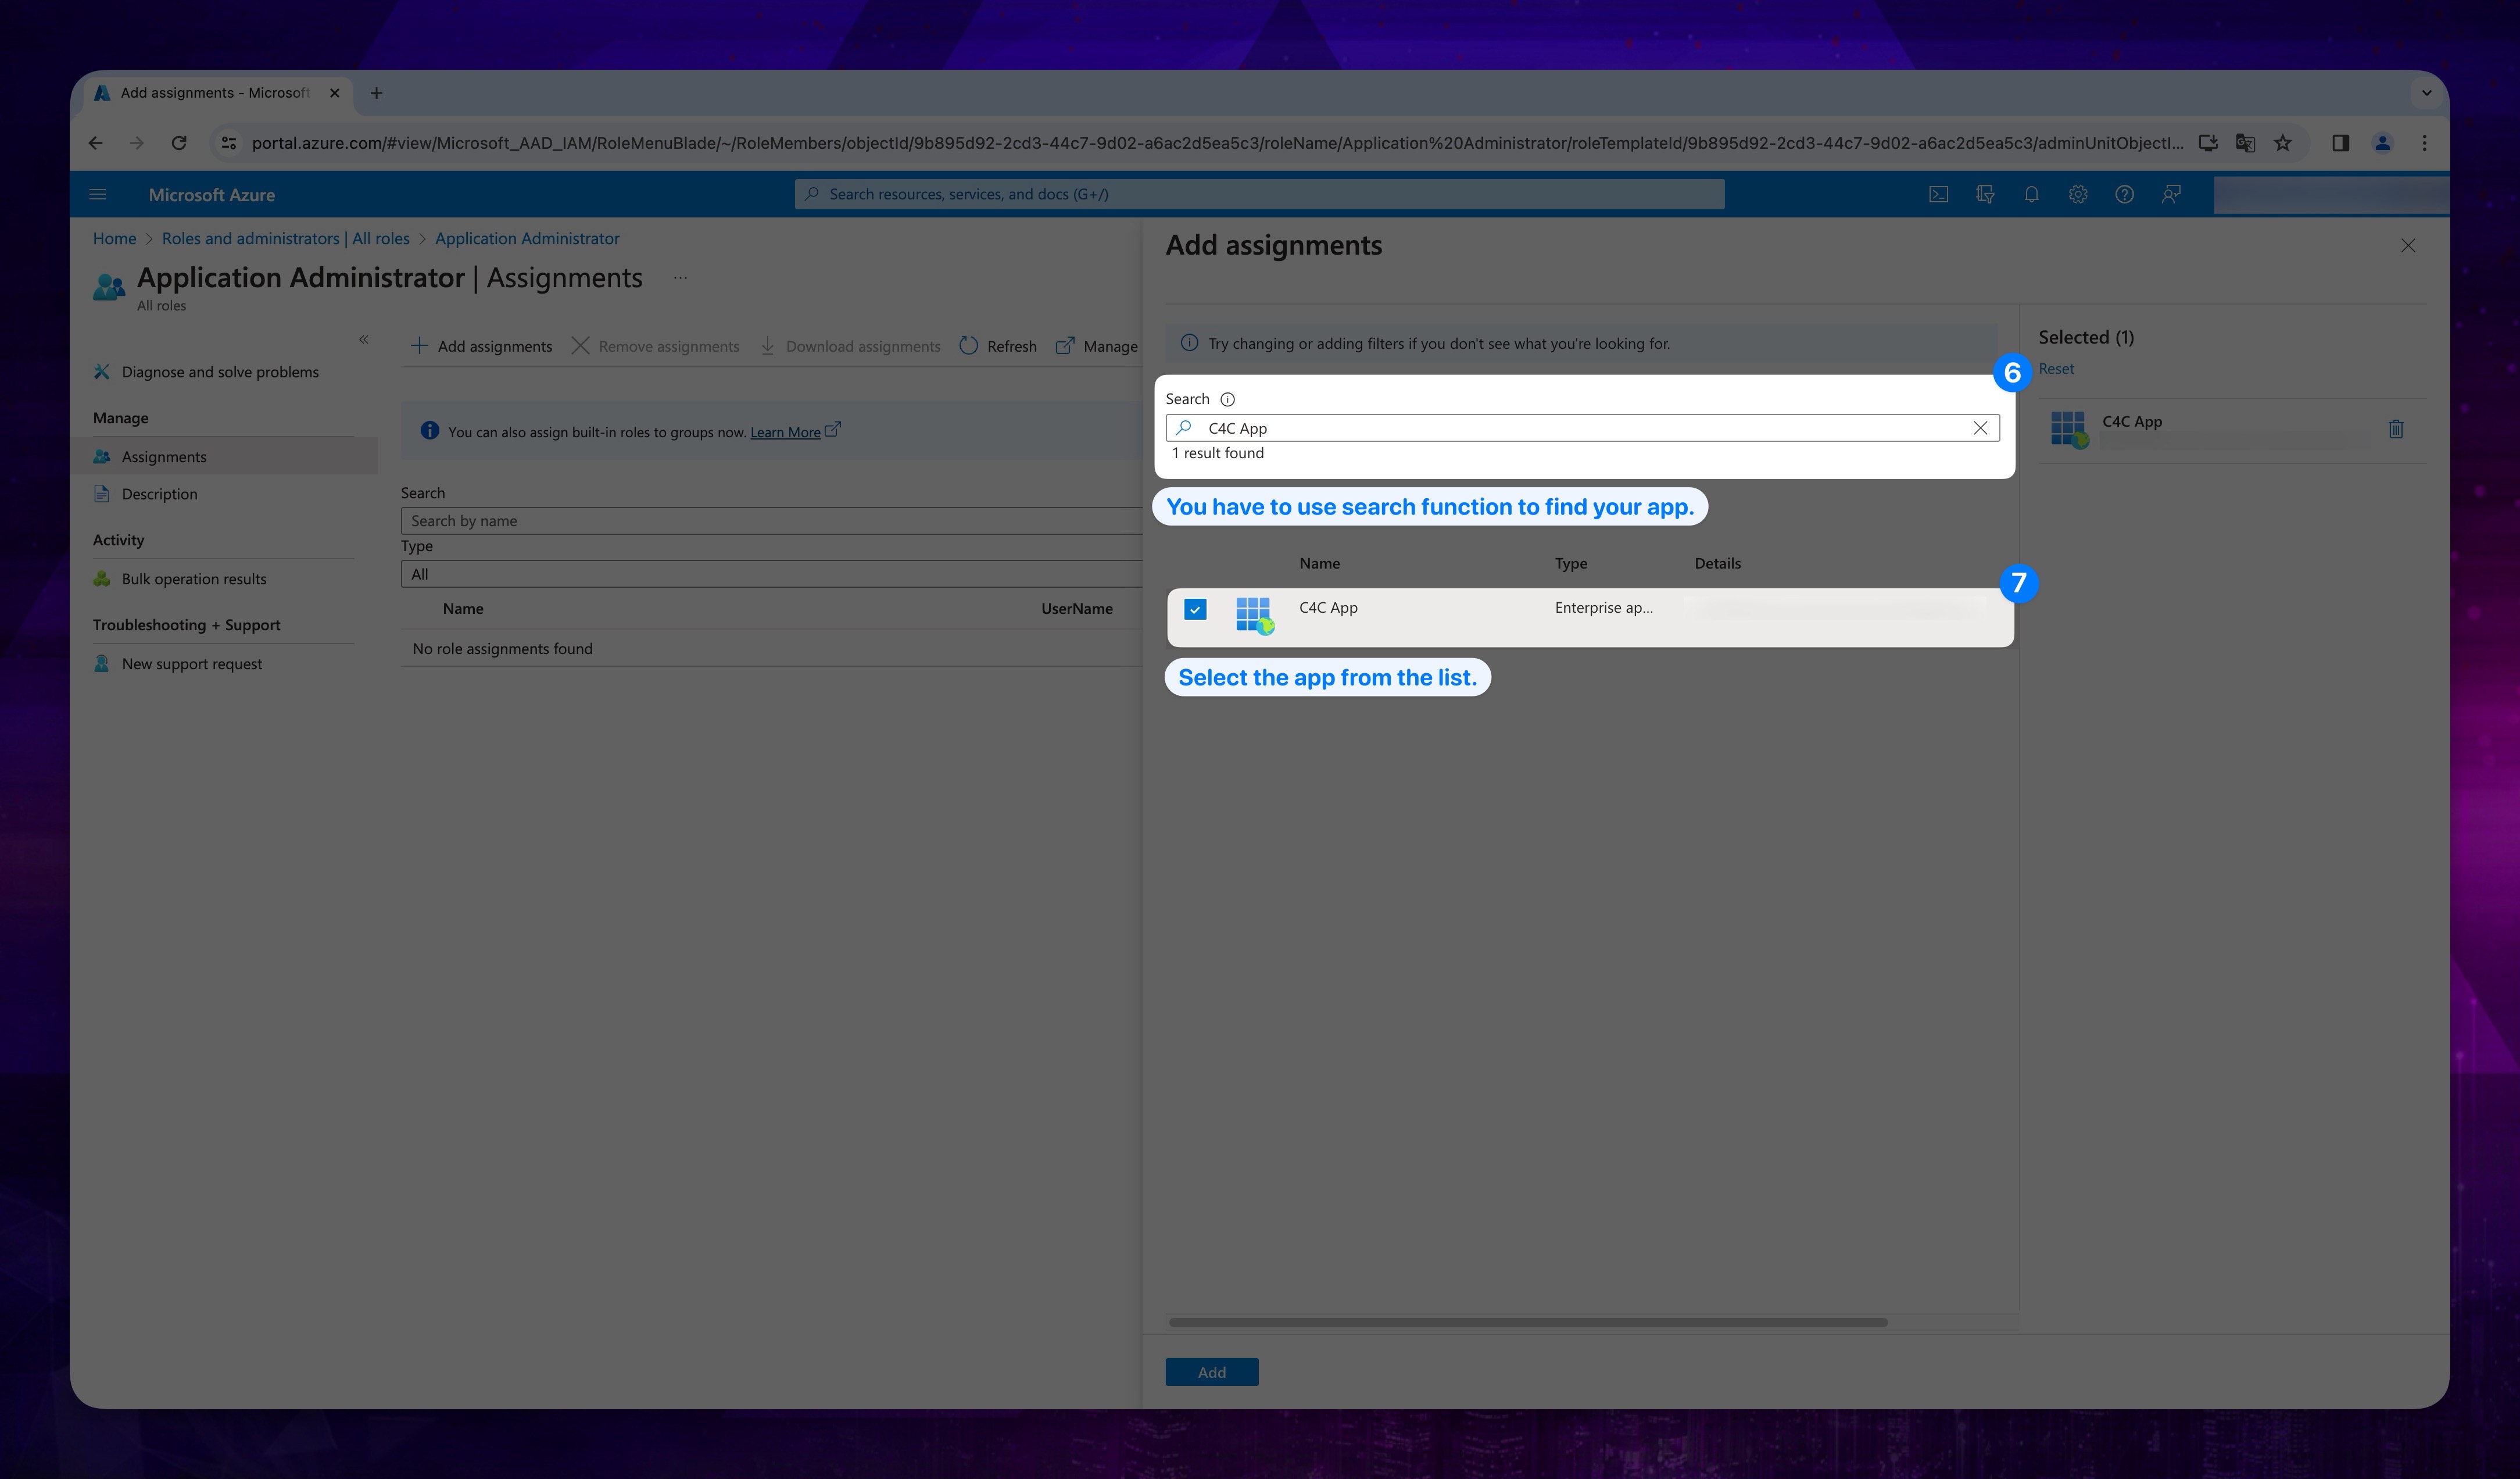Clear the C4C App search text with X
This screenshot has width=2520, height=1479.
(1980, 428)
